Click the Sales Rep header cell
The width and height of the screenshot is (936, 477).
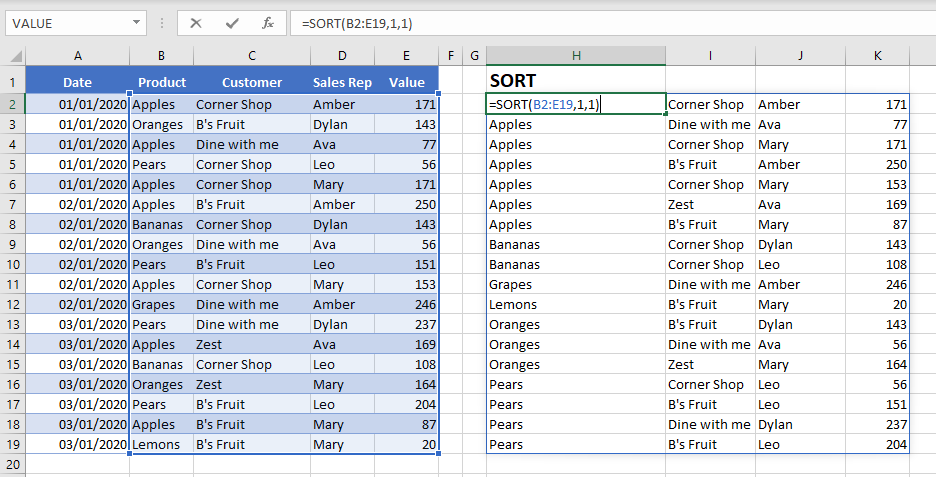pos(342,82)
